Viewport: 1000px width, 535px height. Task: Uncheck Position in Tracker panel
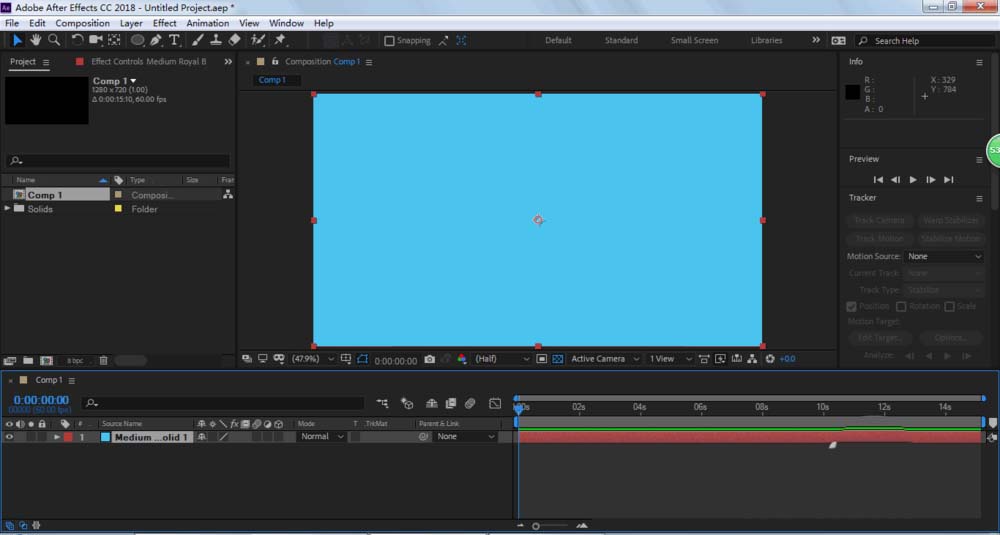[x=851, y=307]
